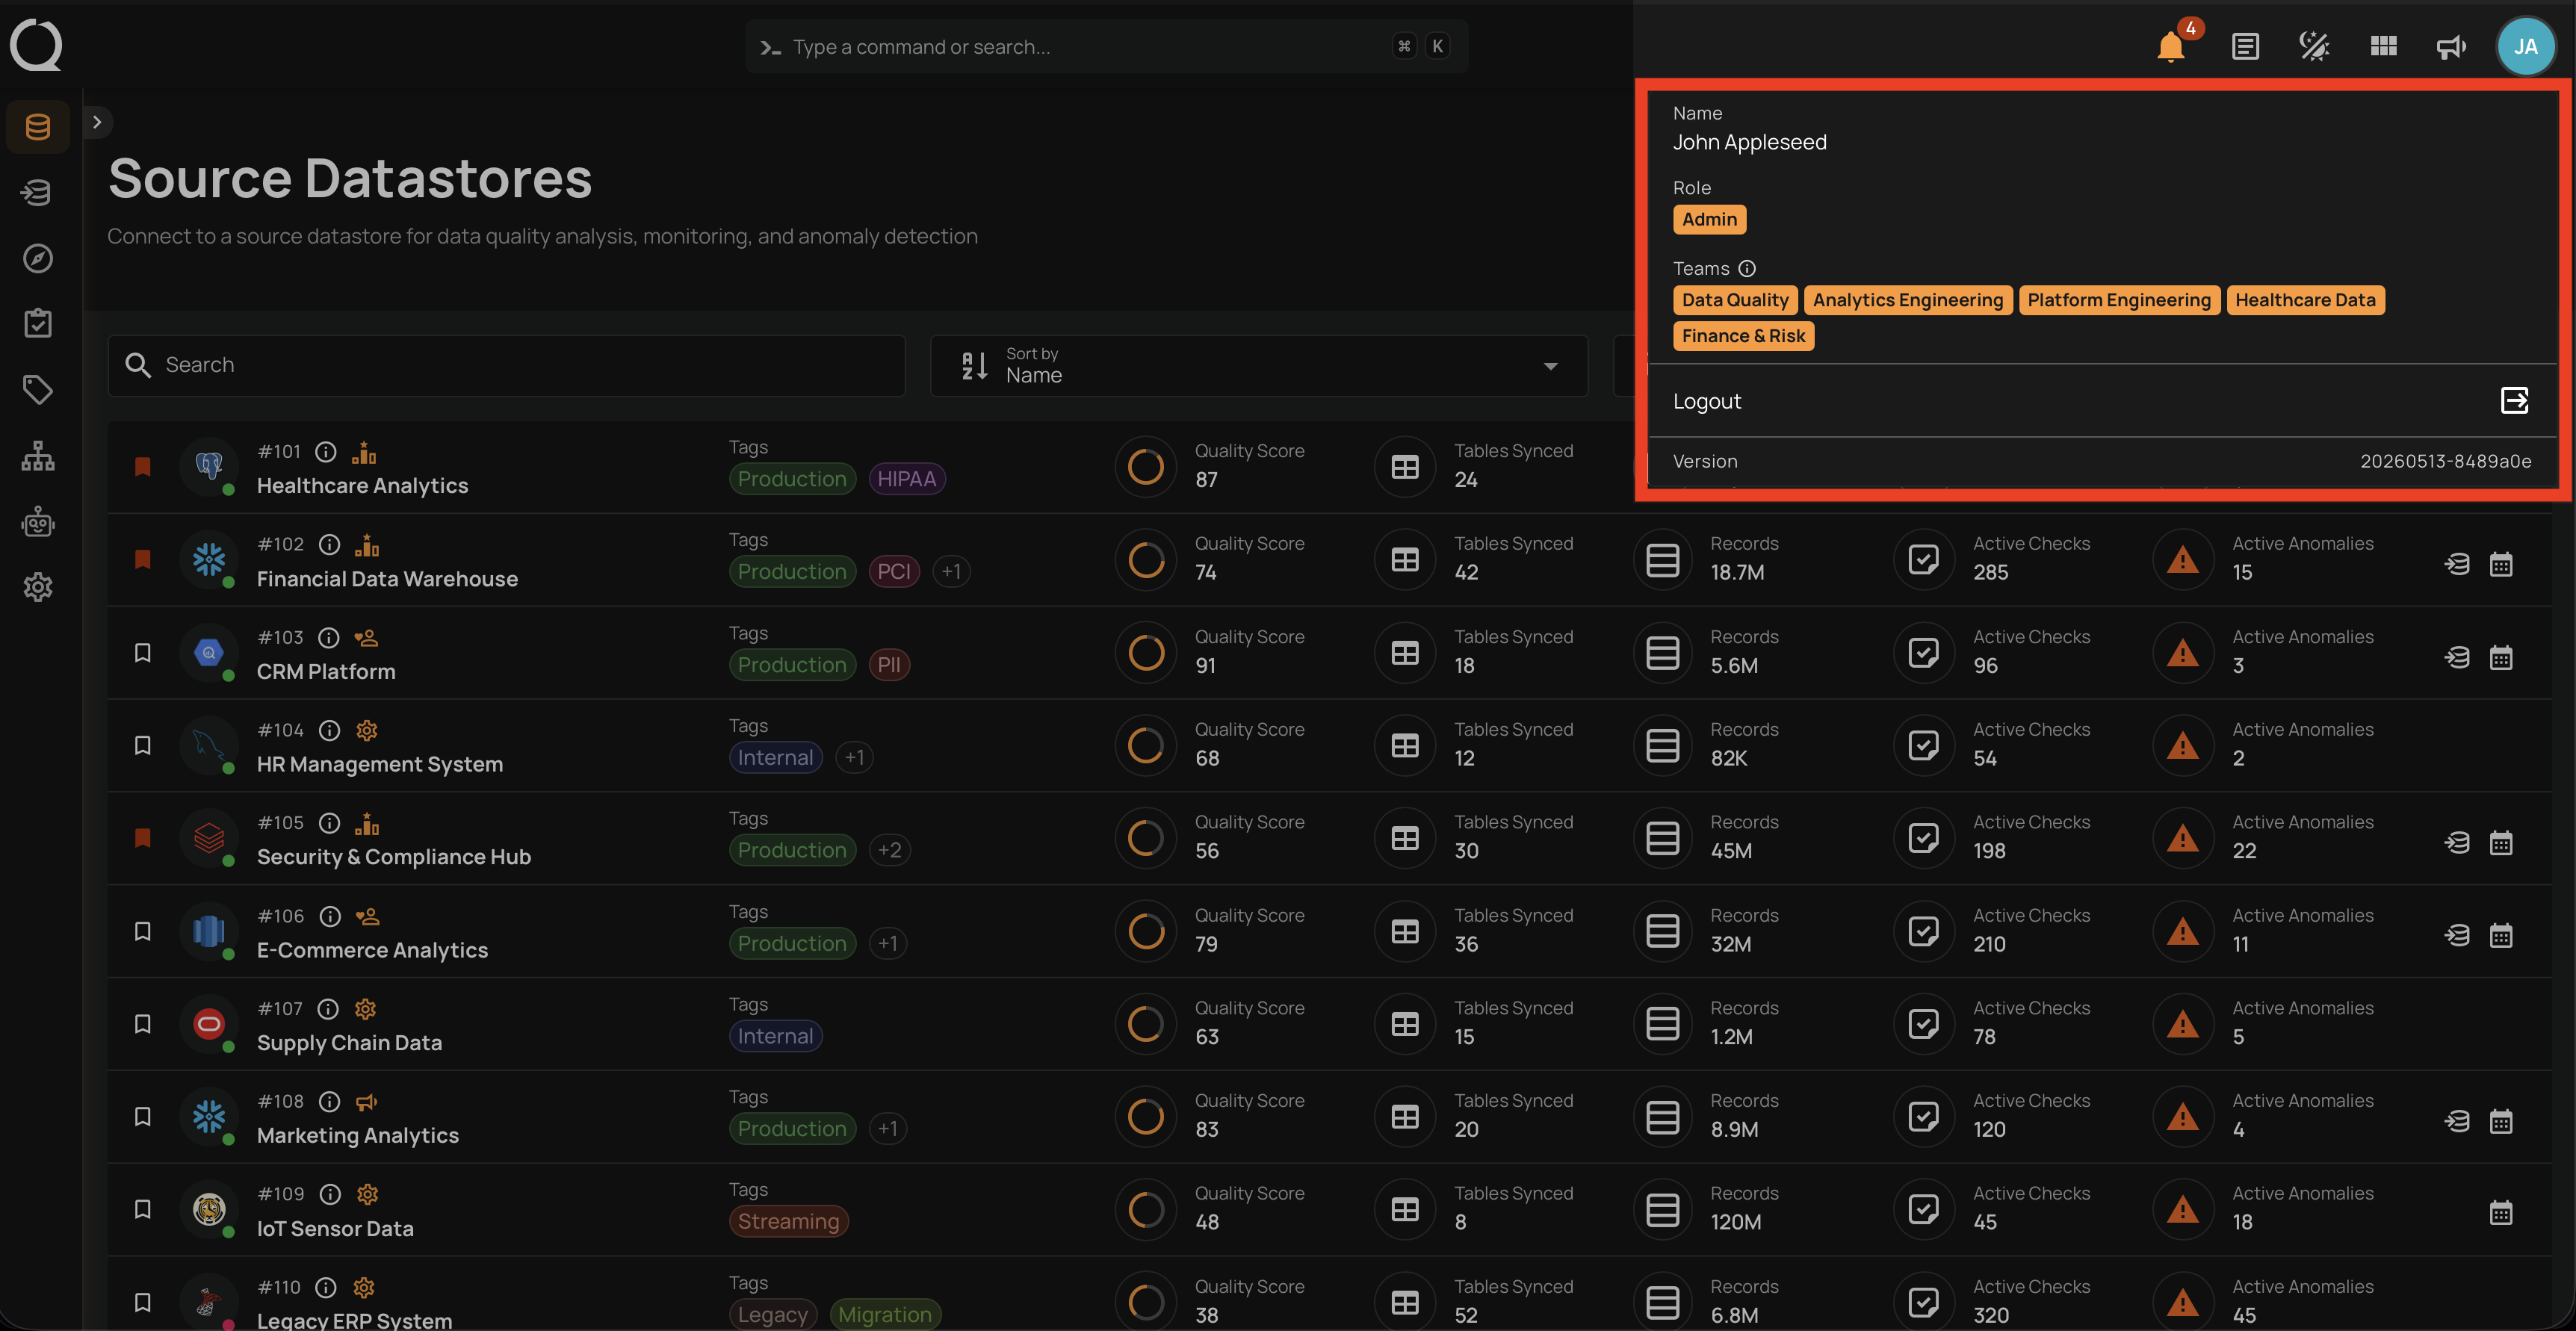Show Teams info tooltip icon
Image resolution: width=2576 pixels, height=1331 pixels.
pyautogui.click(x=1747, y=269)
